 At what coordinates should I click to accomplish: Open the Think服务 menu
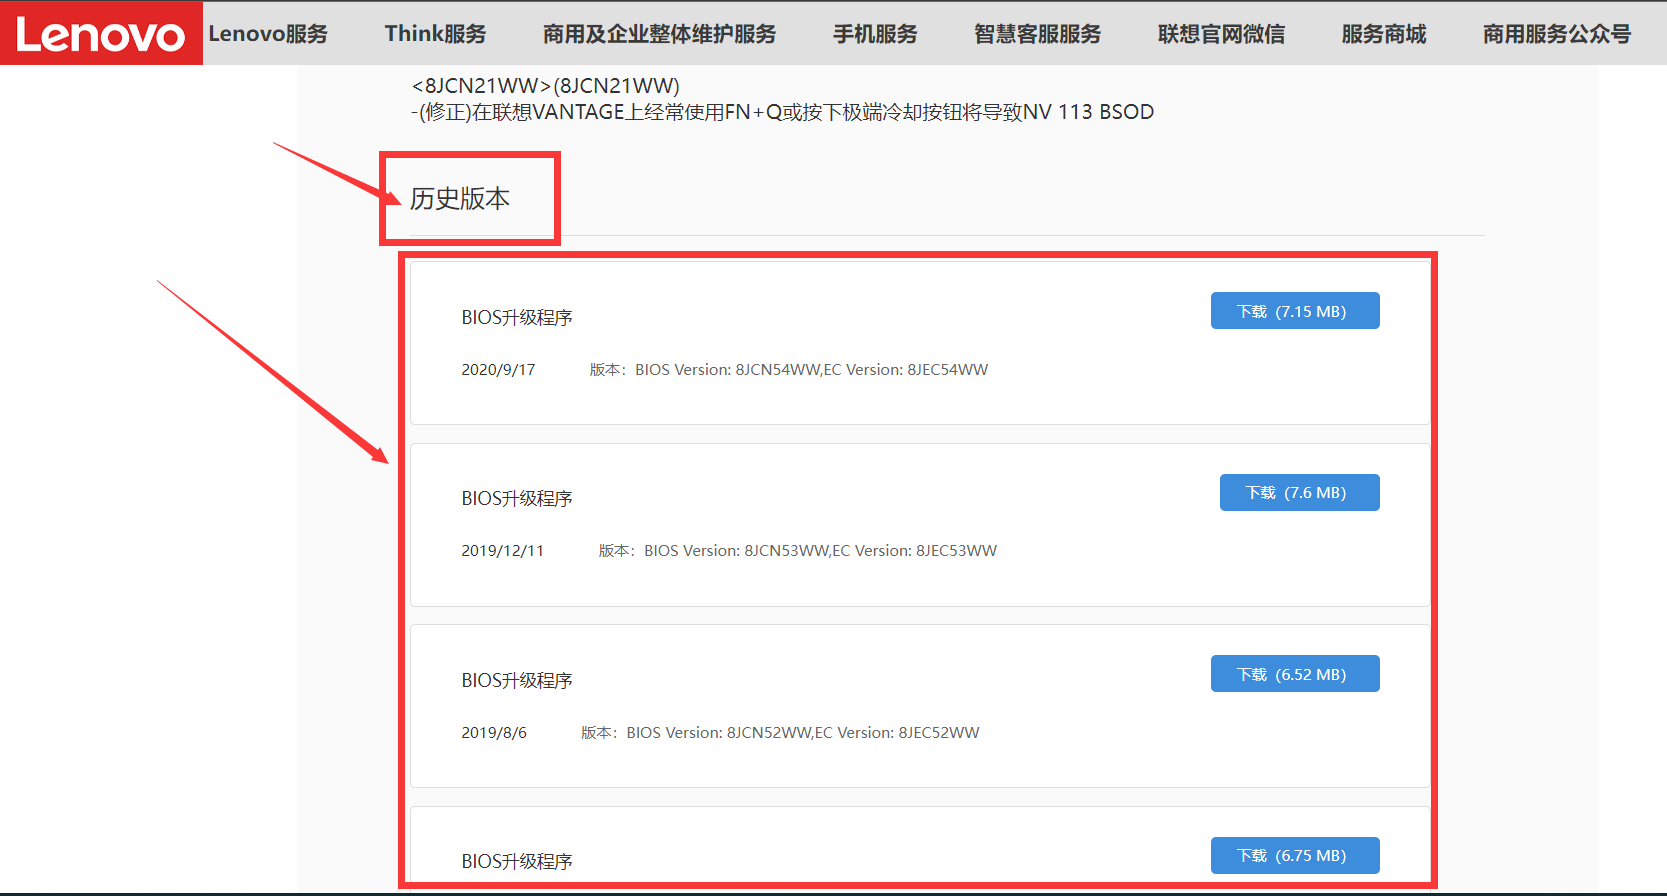pyautogui.click(x=435, y=34)
